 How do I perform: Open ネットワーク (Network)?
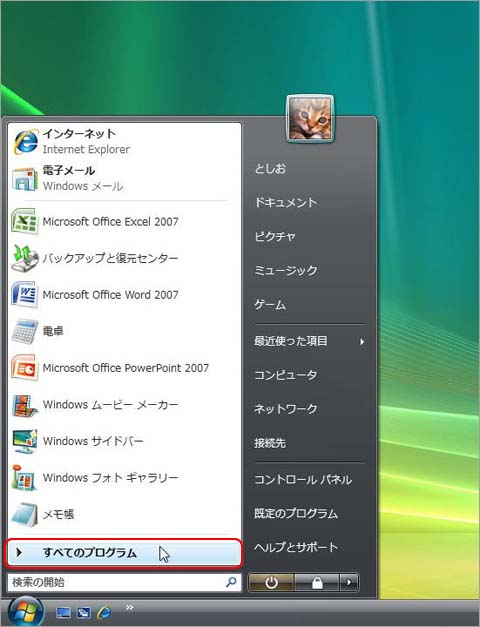286,409
